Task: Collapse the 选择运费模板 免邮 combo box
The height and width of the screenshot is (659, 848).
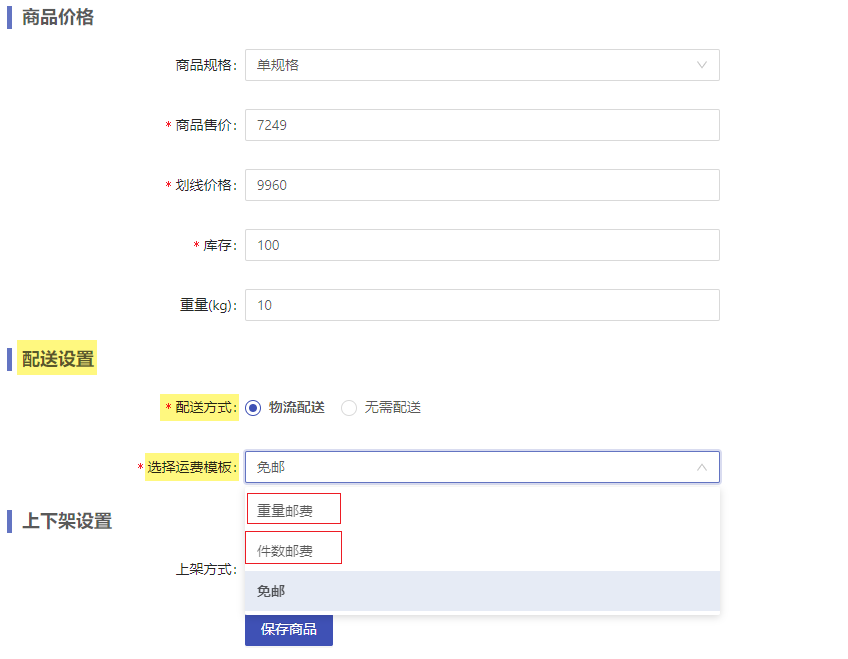Action: 482,467
